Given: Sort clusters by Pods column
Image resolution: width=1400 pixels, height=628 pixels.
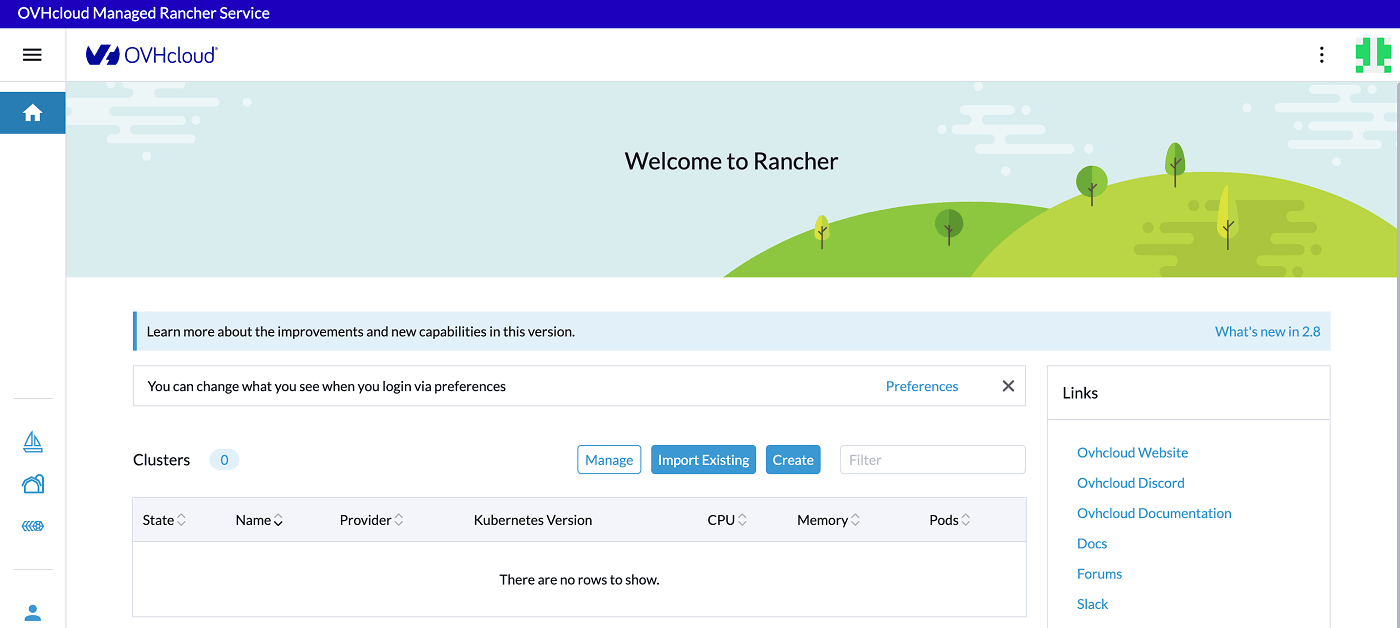Looking at the screenshot, I should 949,520.
